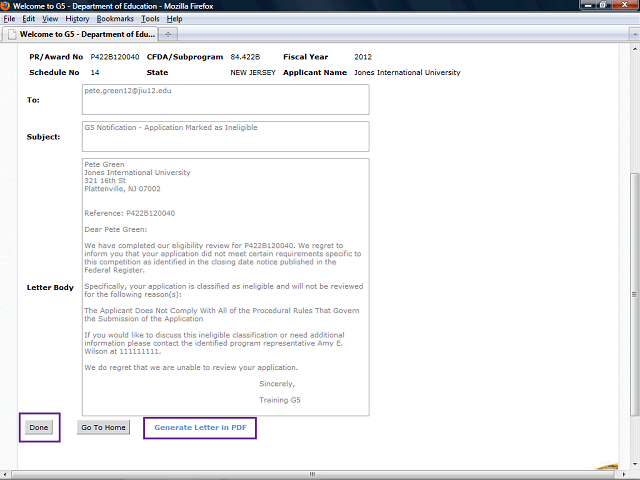Viewport: 640px width, 480px height.
Task: Click the horizontal scrollbar thumb
Action: point(313,474)
